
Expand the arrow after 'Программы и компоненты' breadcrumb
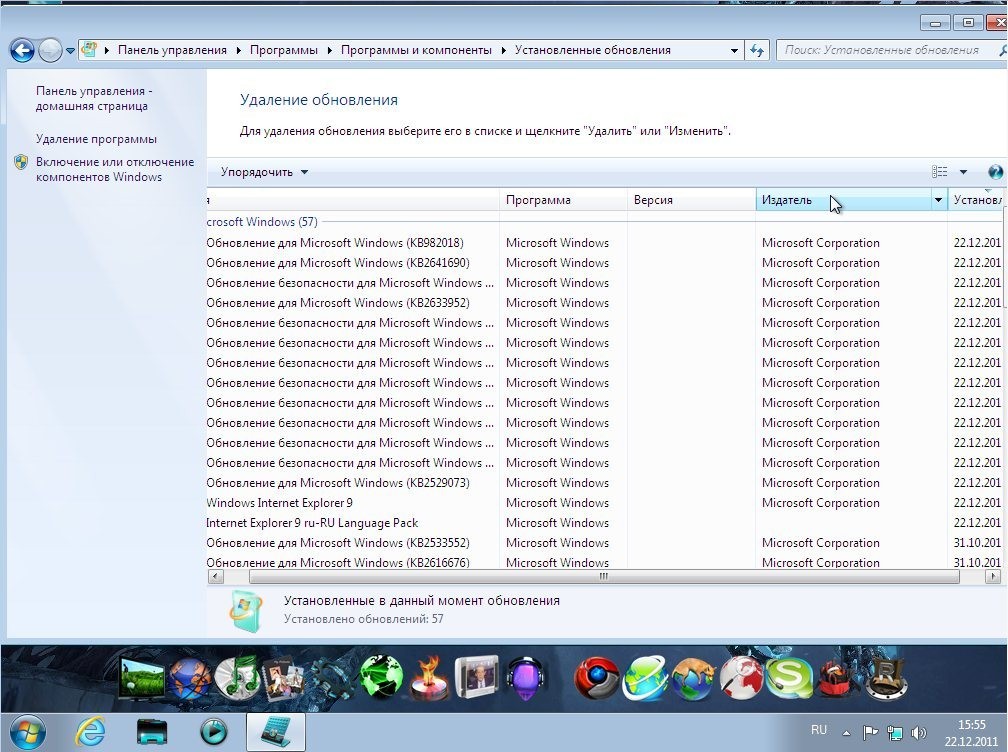[x=503, y=50]
